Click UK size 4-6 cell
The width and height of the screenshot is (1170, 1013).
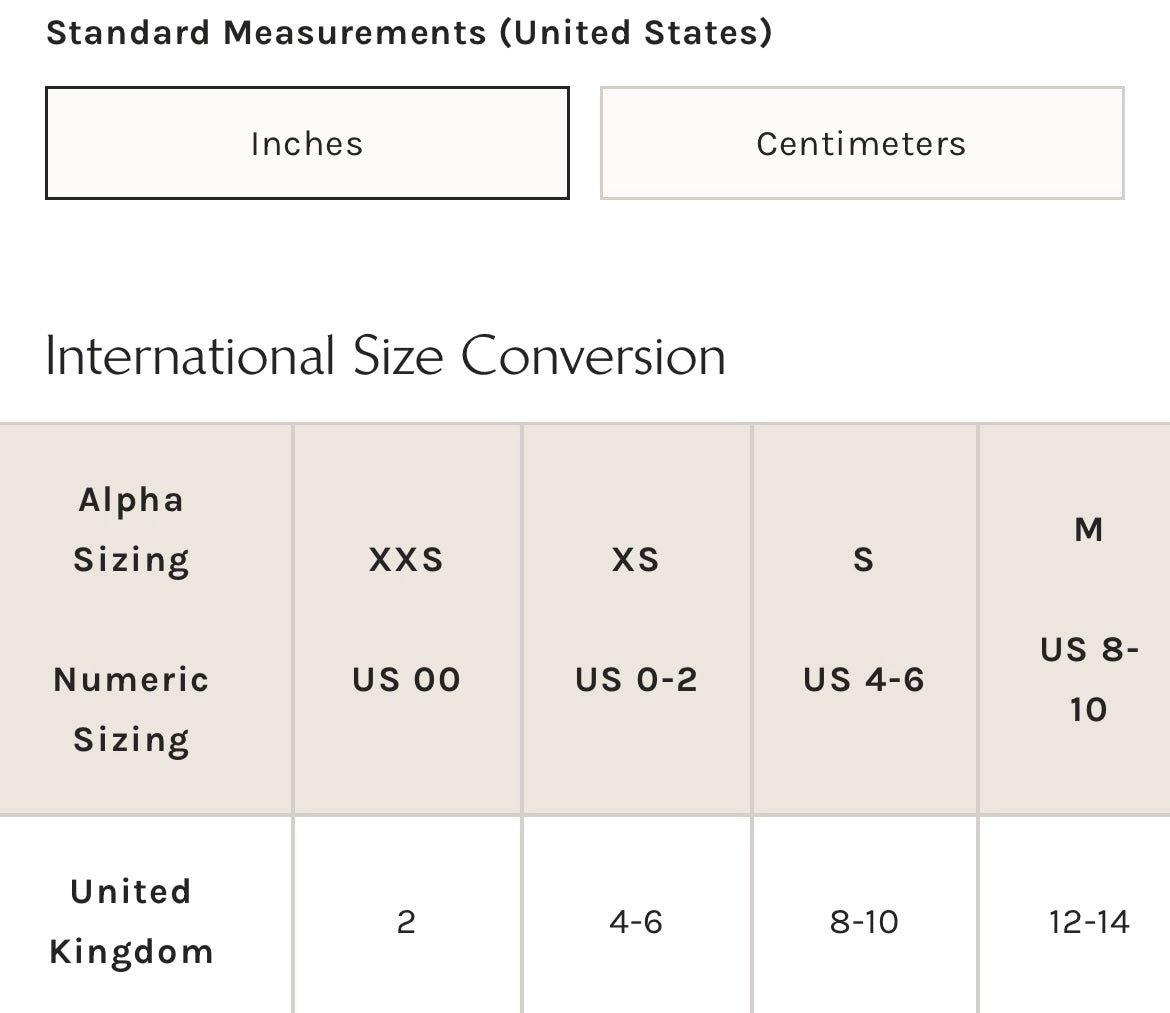(636, 921)
